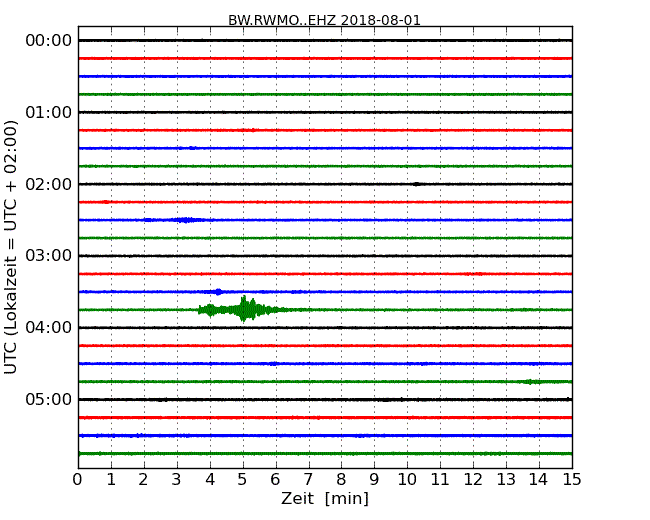Select the 02:00 time label
Screen dimensions: 650x520
49,184
